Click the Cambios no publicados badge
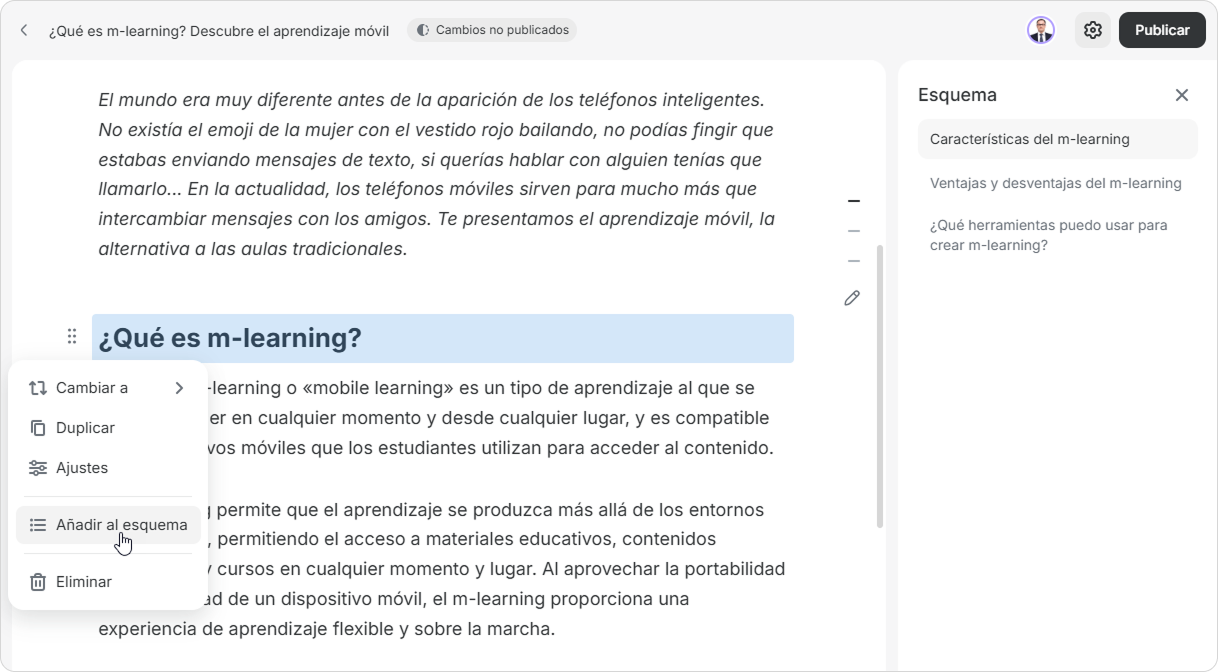1218x672 pixels. click(492, 30)
